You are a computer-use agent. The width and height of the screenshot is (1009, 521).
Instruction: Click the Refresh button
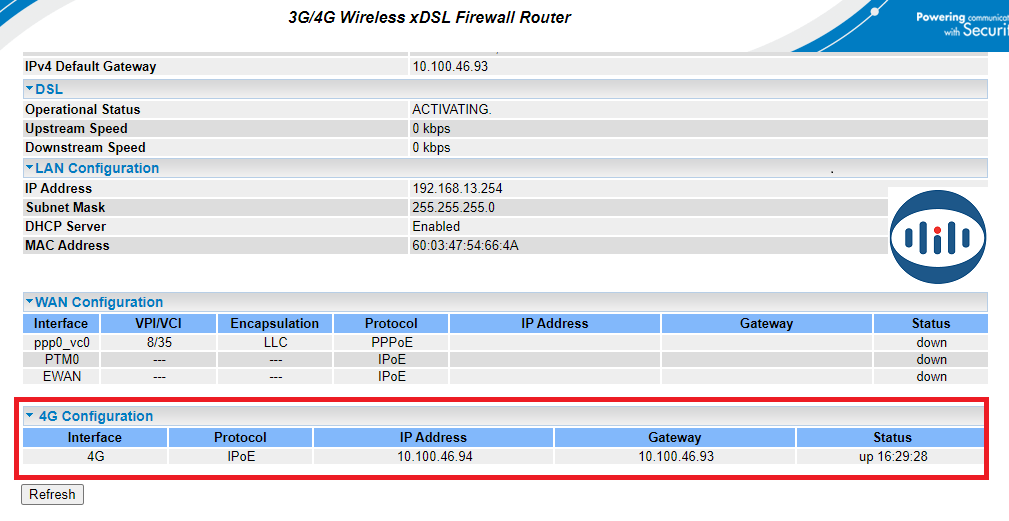coord(52,494)
